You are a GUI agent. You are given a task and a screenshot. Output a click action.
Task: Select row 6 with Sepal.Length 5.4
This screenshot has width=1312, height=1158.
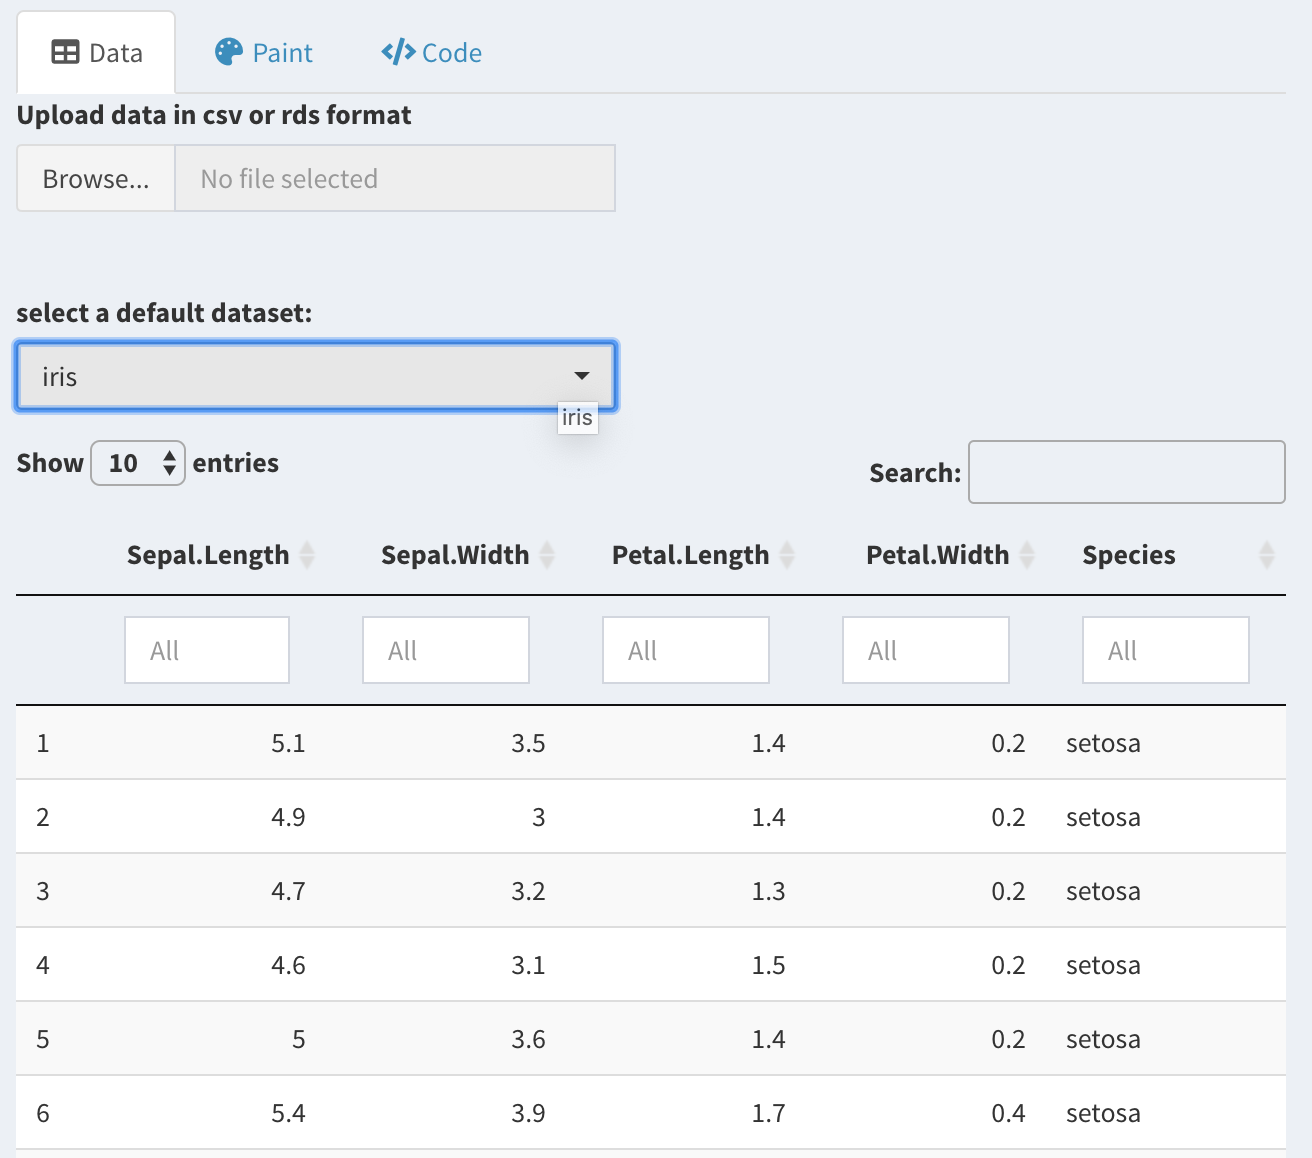coord(650,1113)
